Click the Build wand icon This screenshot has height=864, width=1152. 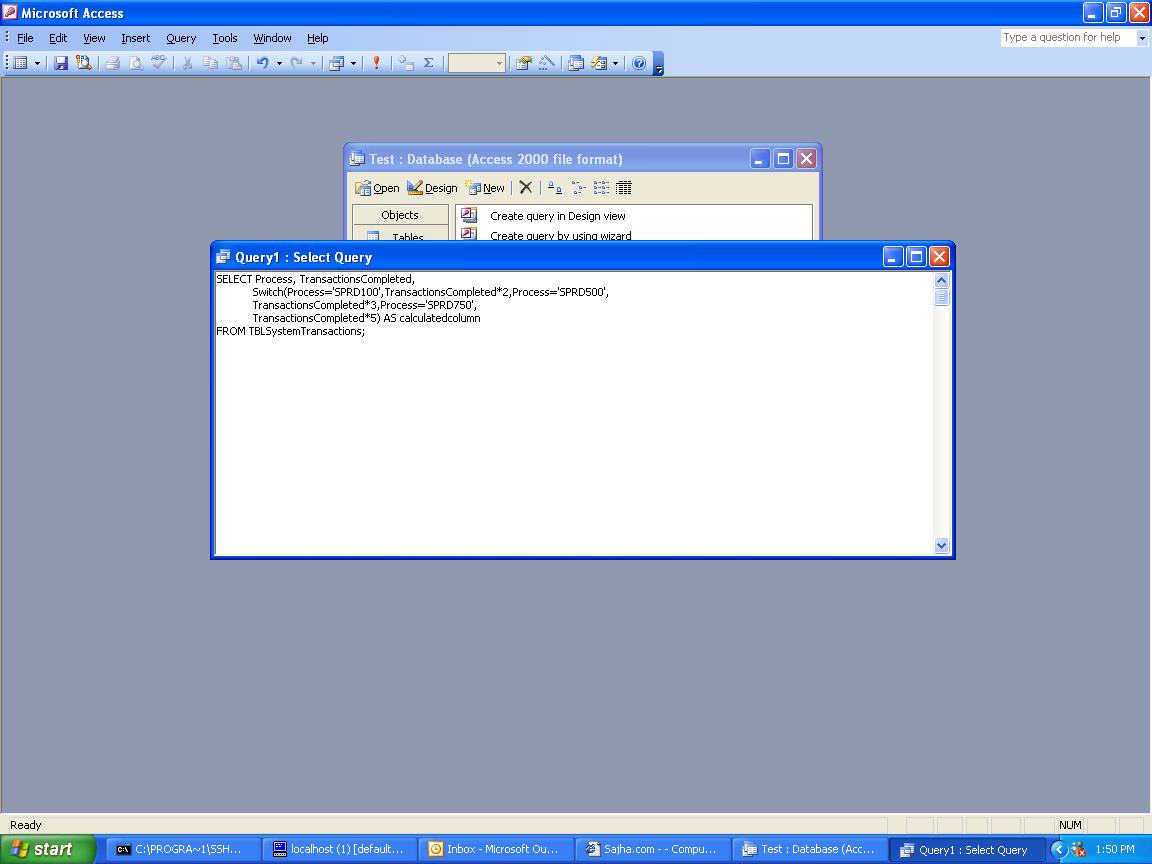546,63
